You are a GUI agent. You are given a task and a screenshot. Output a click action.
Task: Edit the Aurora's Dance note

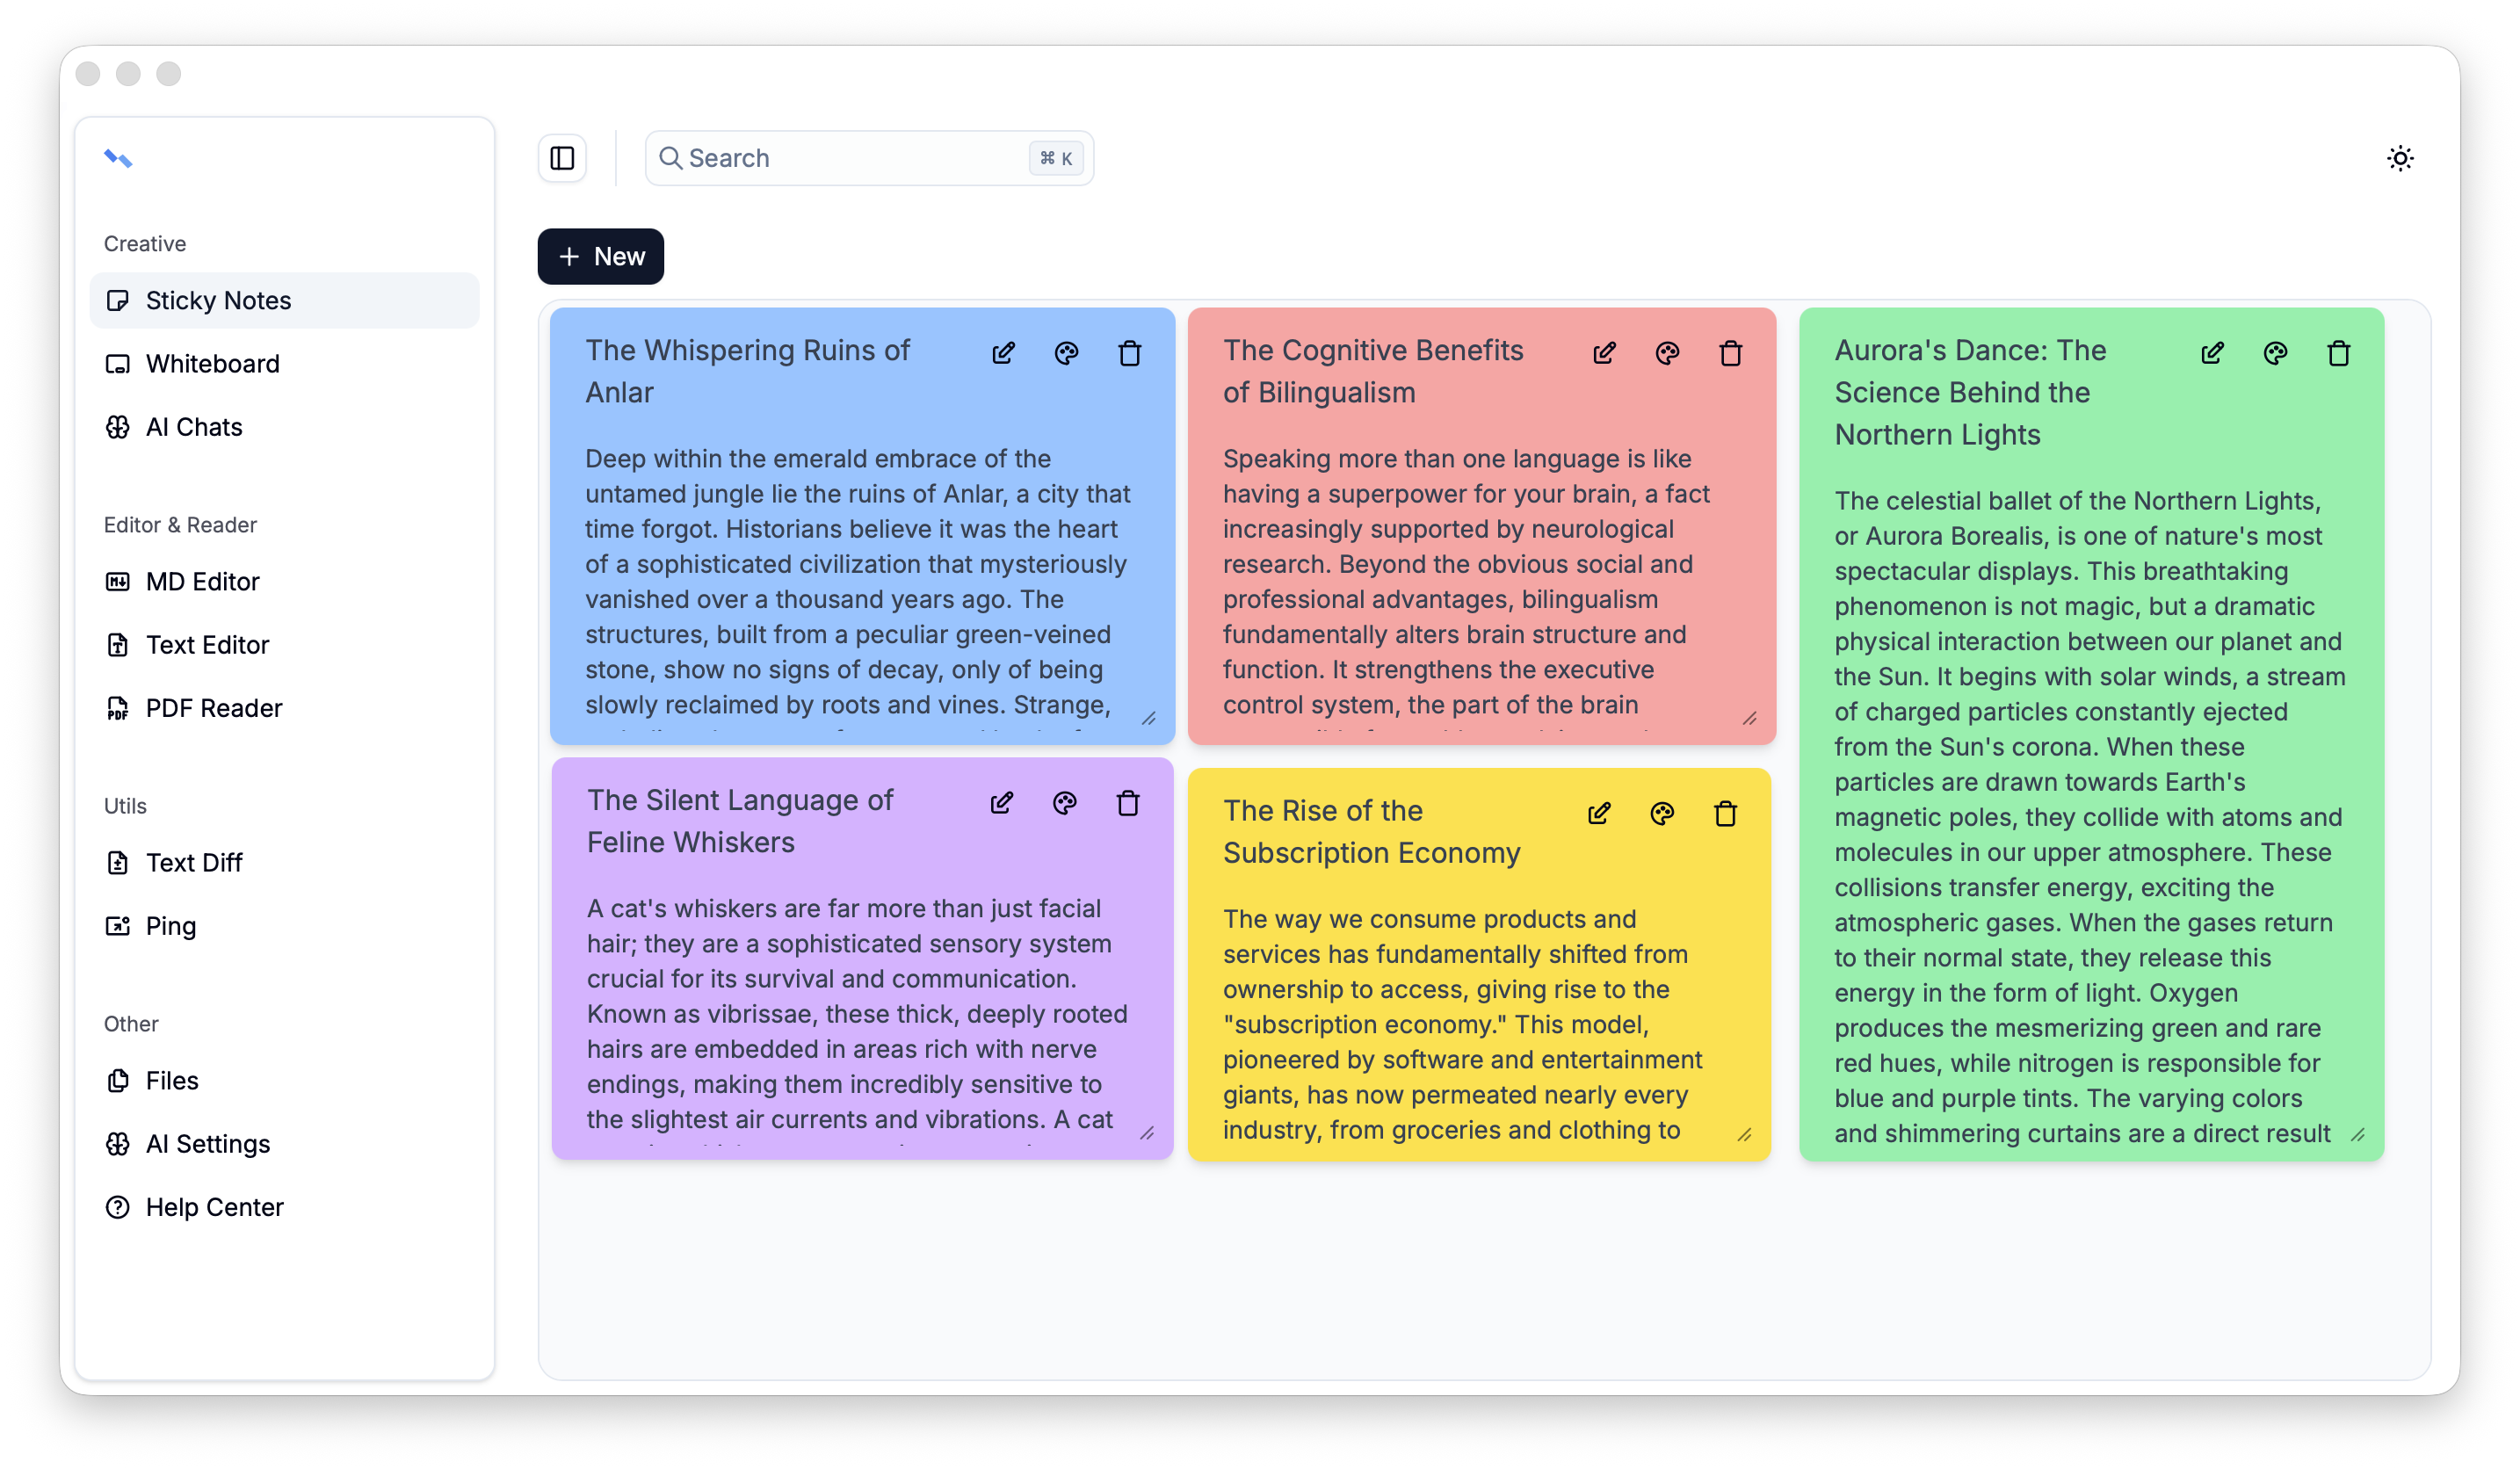tap(2212, 353)
